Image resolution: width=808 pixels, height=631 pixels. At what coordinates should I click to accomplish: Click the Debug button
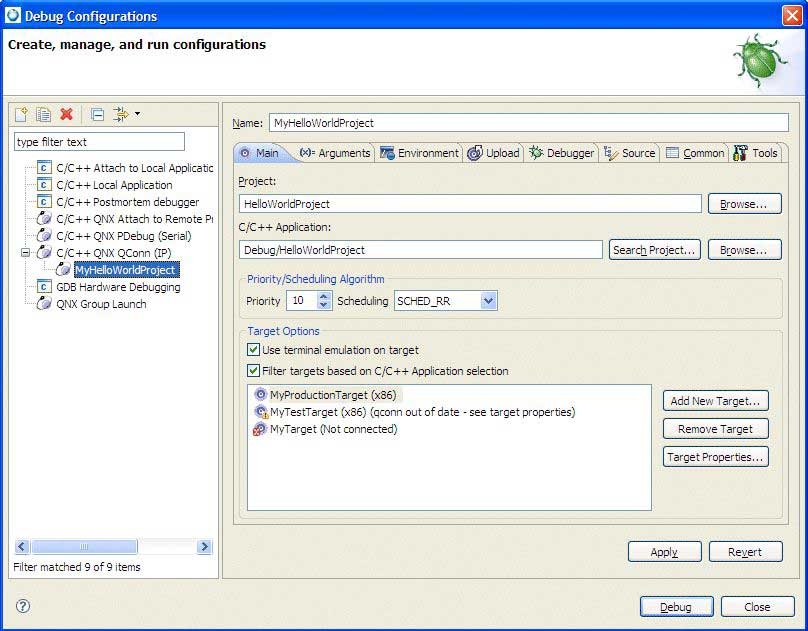676,606
